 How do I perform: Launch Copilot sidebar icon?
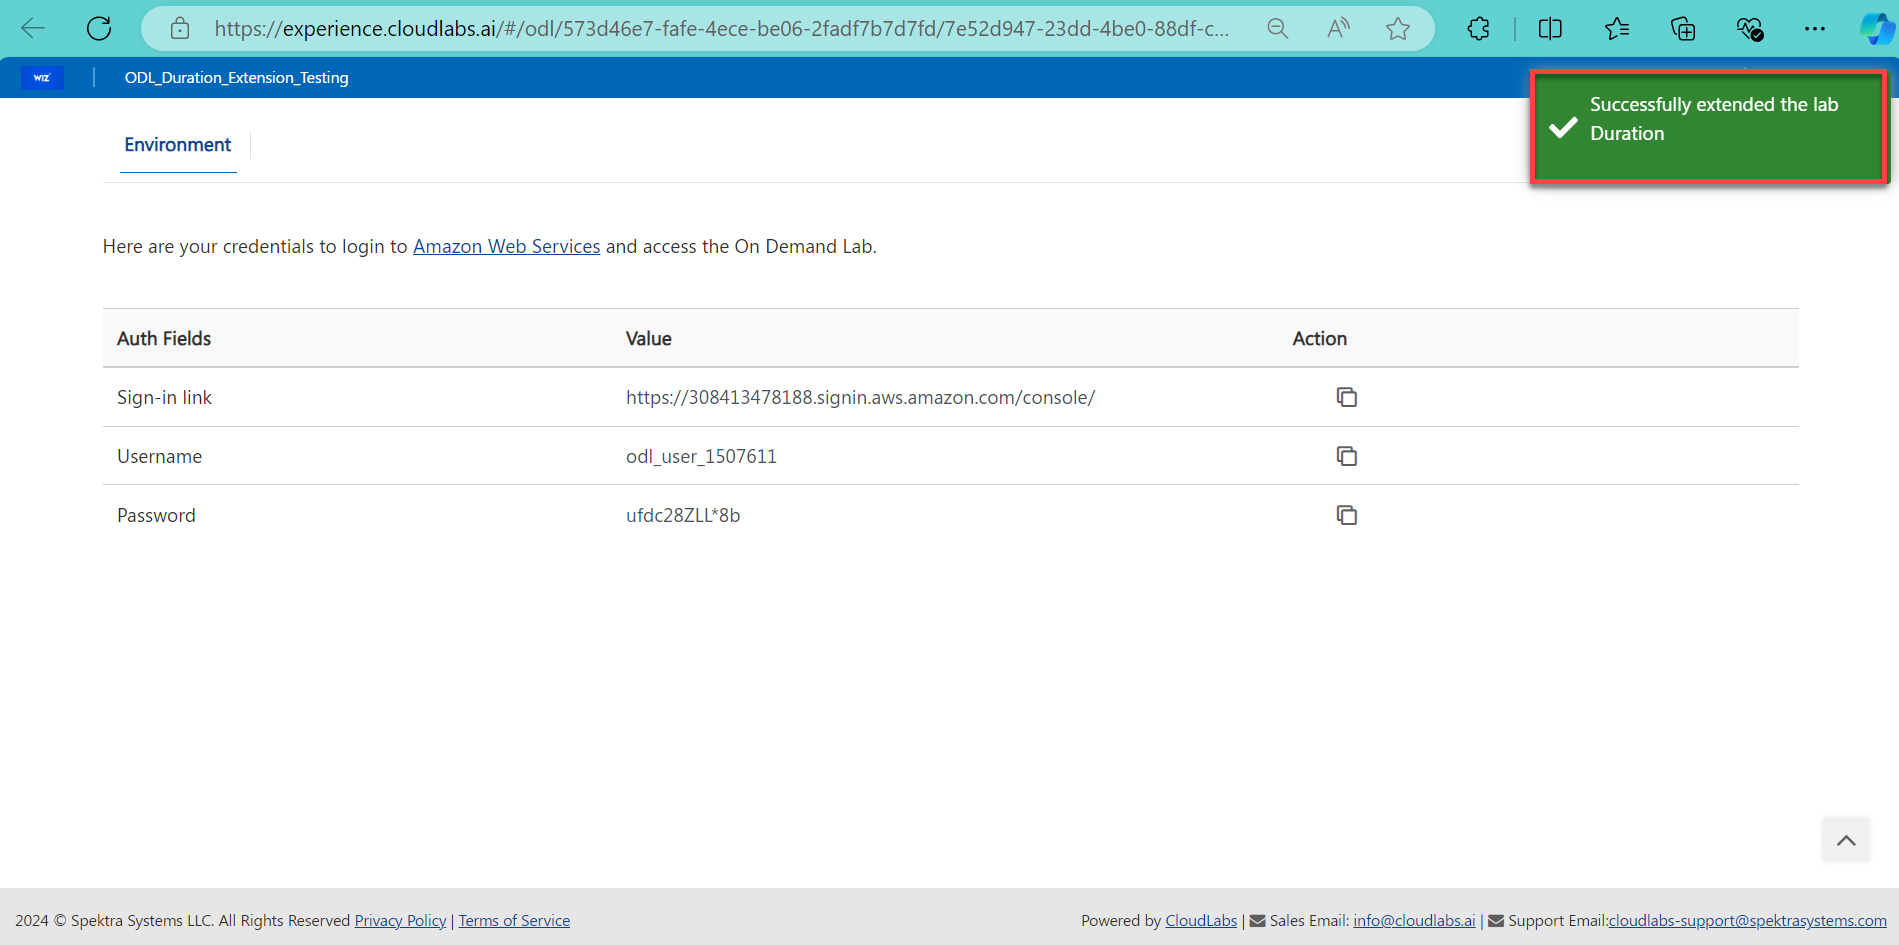(1876, 29)
